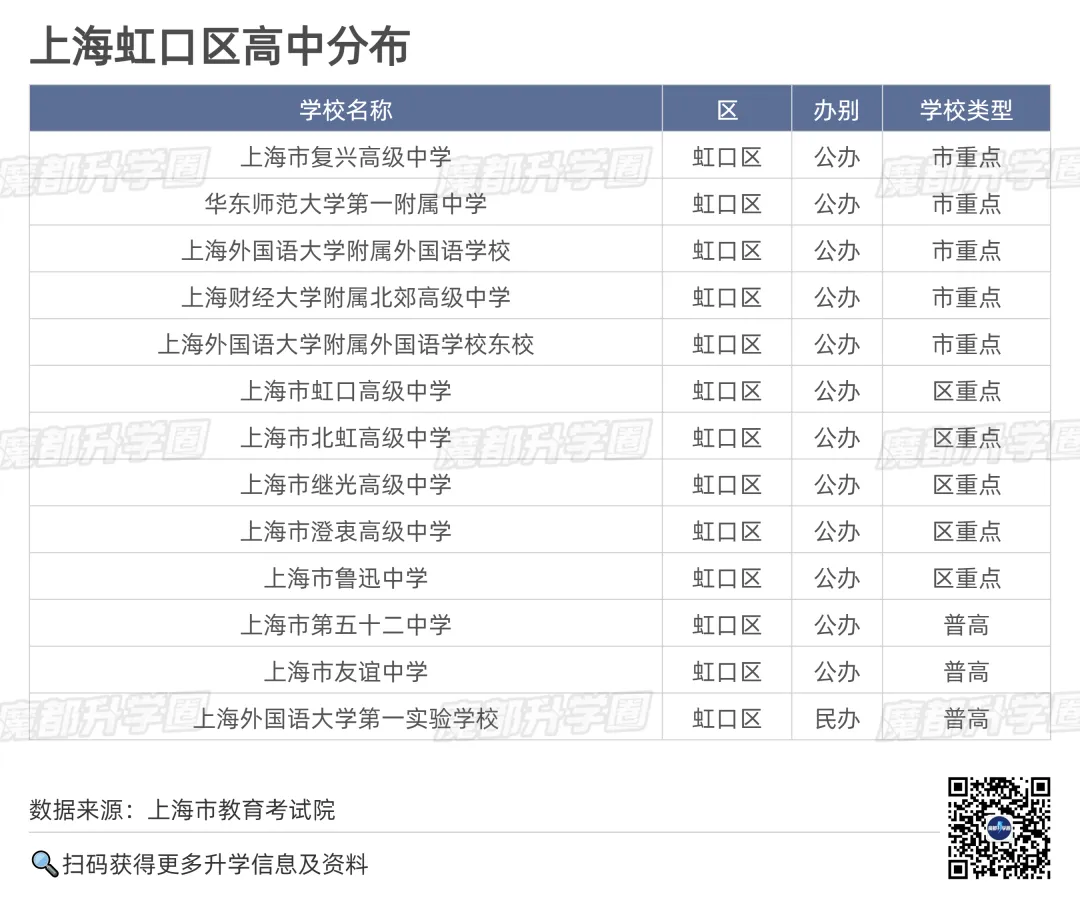Select 上海外国语大学附属外国语学校东校 cell

tap(346, 344)
